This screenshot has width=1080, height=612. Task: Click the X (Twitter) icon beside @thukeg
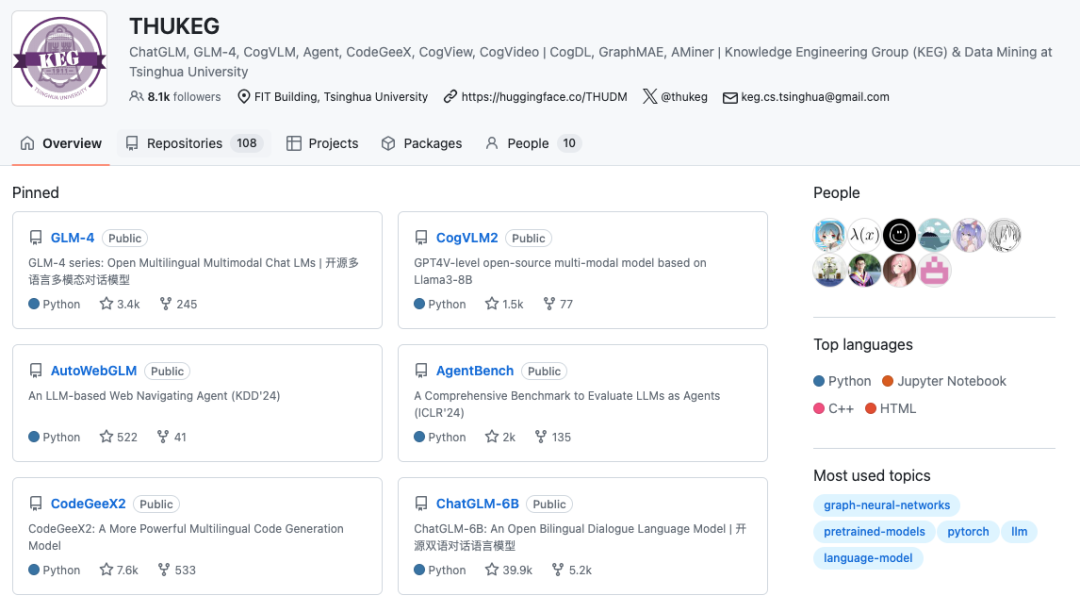point(650,96)
